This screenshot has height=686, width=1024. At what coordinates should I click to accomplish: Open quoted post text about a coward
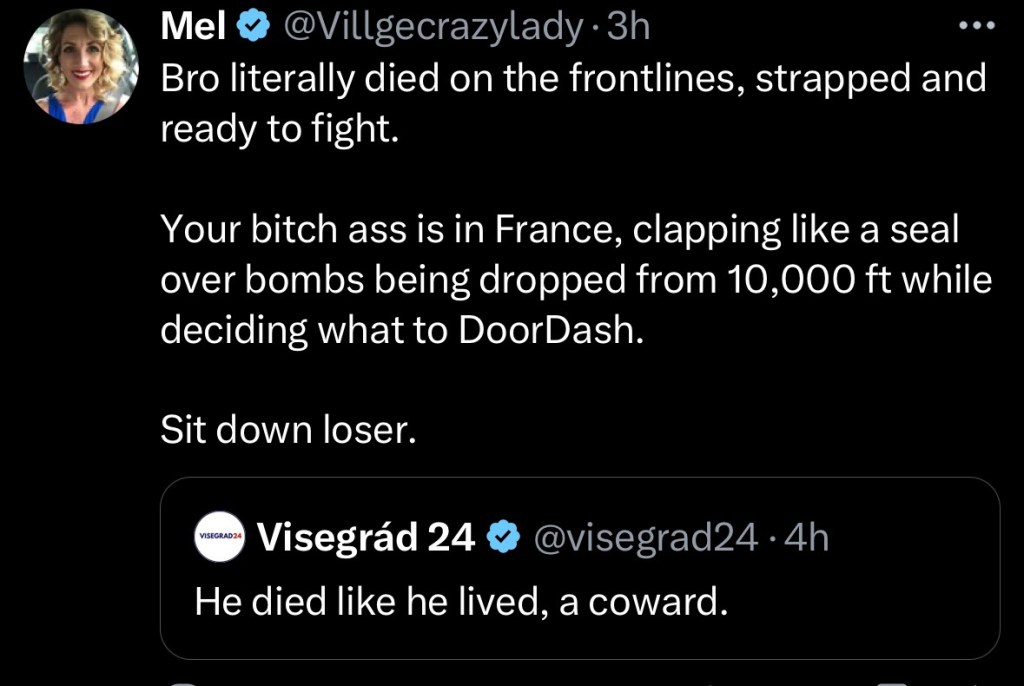click(460, 600)
